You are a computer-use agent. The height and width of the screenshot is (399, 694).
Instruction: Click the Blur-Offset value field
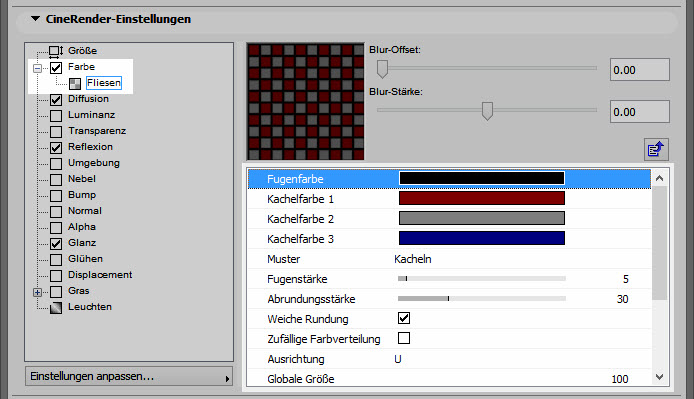640,70
